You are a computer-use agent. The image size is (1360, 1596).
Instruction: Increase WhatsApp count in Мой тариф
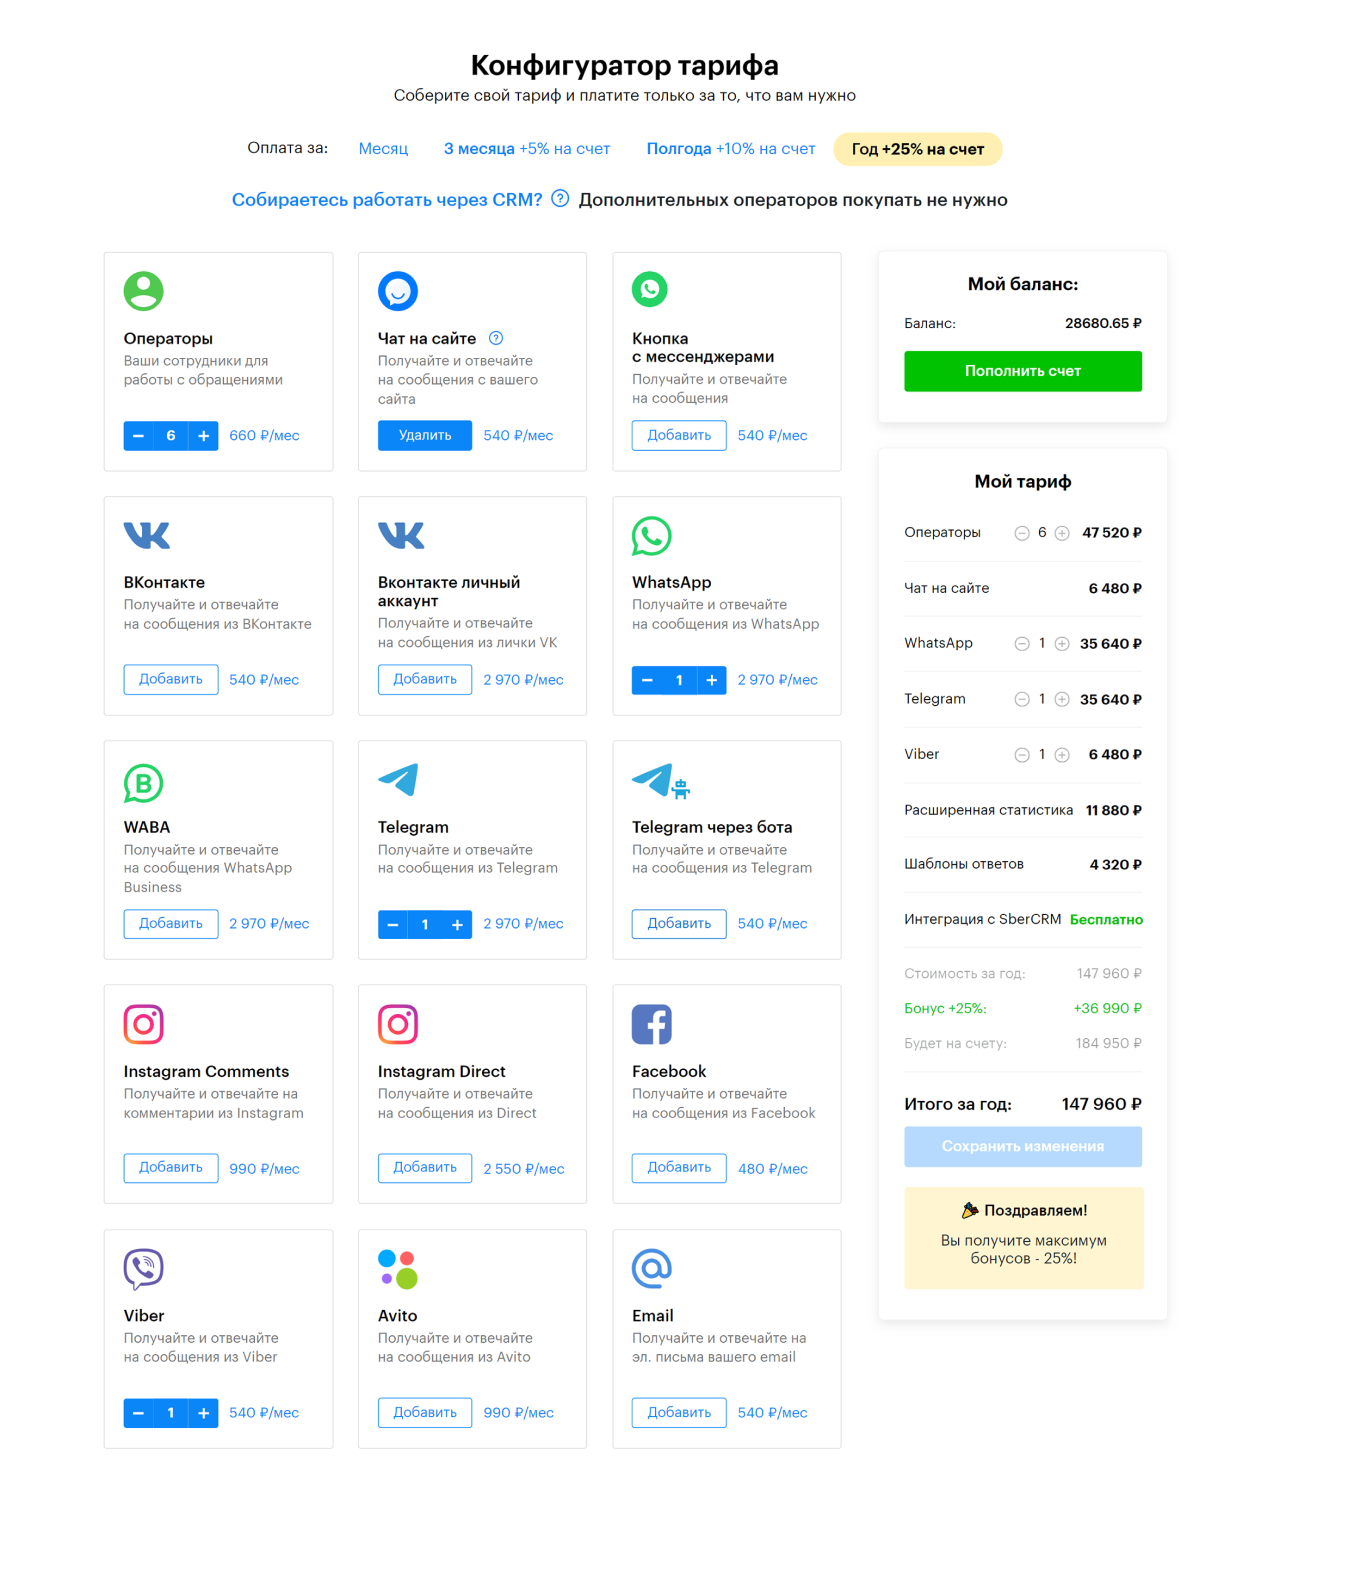pyautogui.click(x=1062, y=644)
